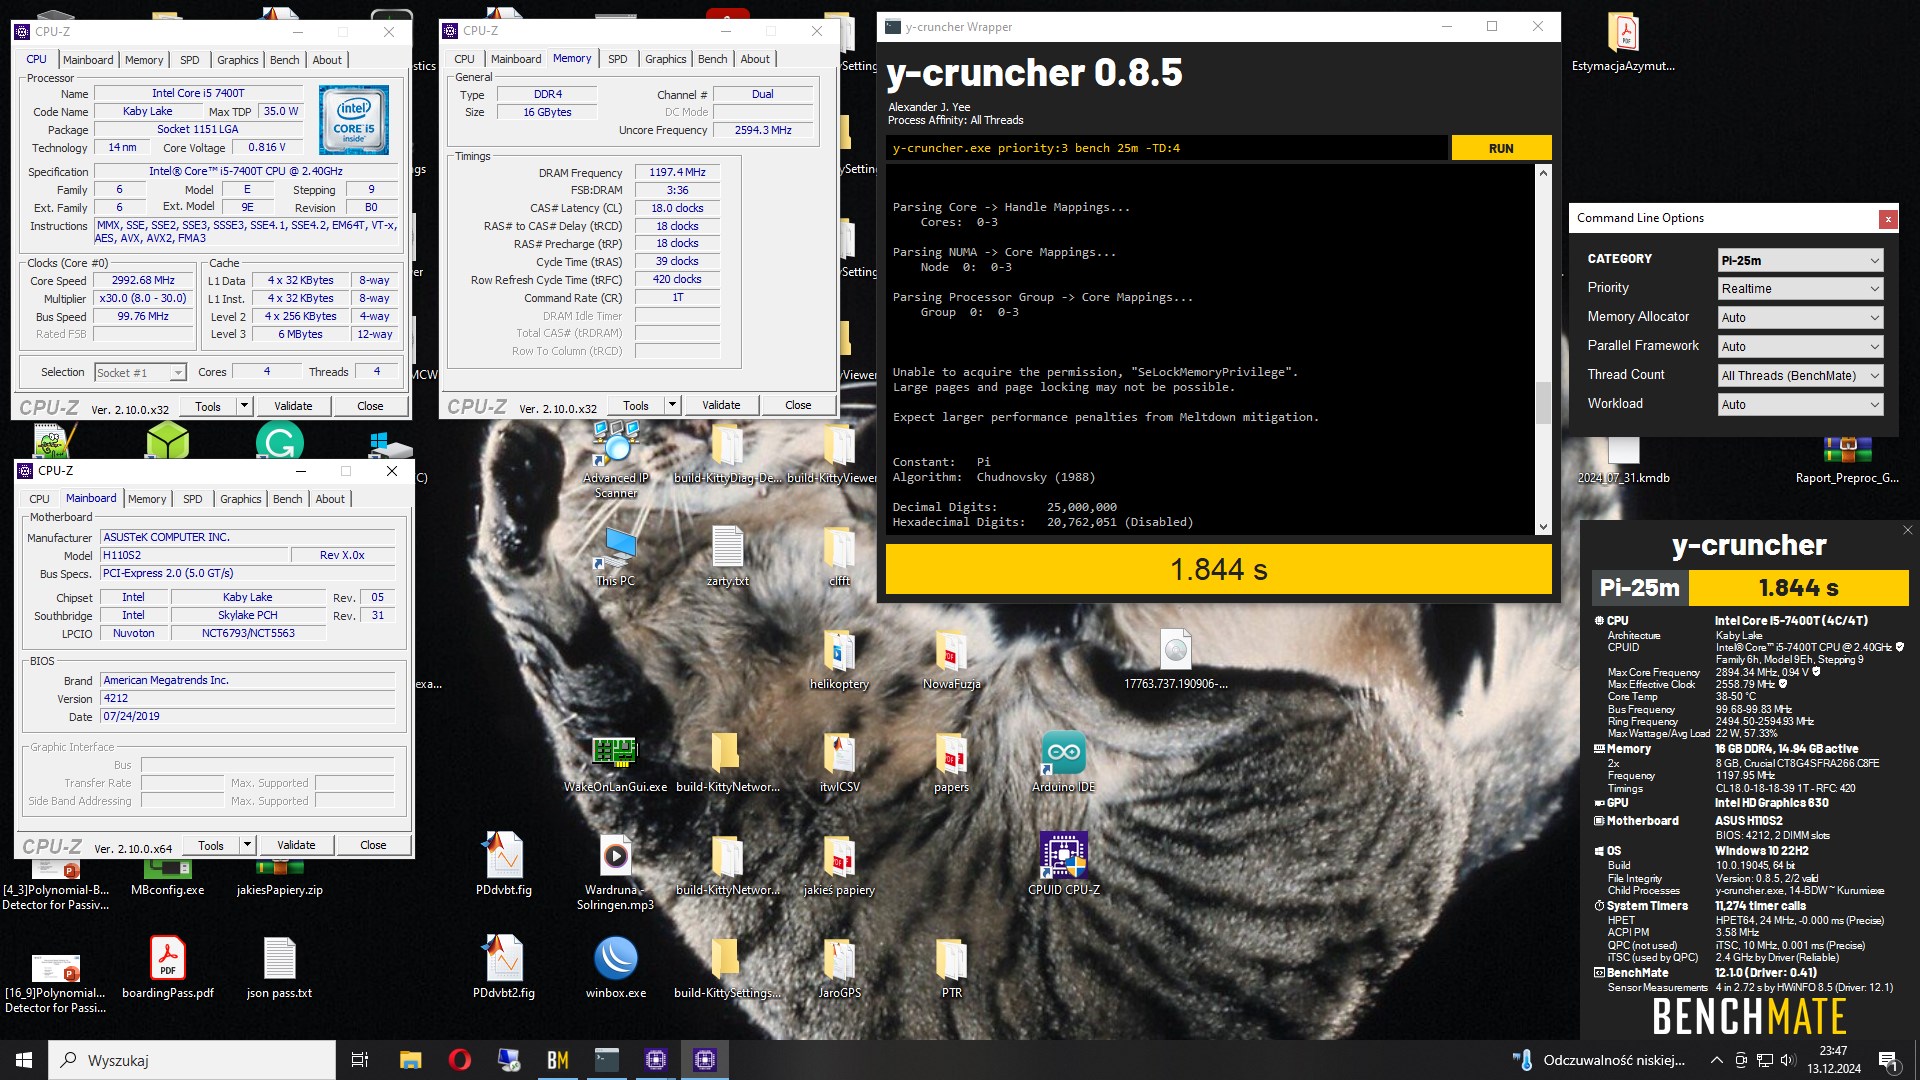Open the Category dropdown showing Pi-25m
Image resolution: width=1920 pixels, height=1080 pixels.
pyautogui.click(x=1800, y=260)
